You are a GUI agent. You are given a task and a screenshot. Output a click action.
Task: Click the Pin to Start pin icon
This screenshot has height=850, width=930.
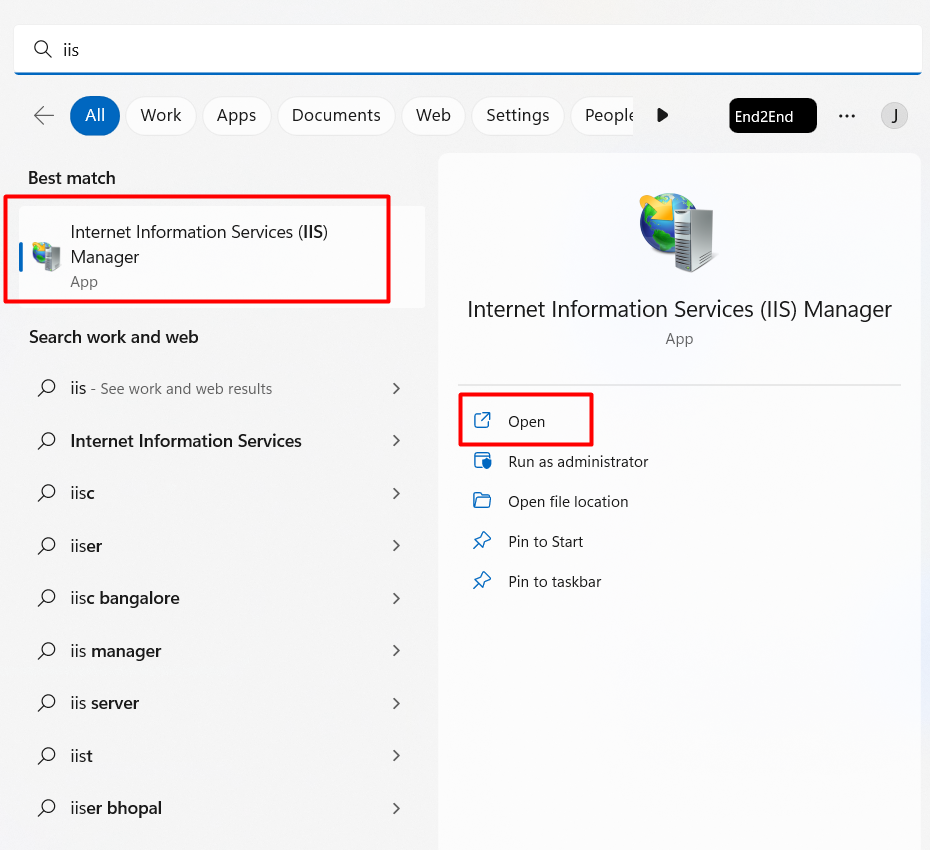point(482,540)
